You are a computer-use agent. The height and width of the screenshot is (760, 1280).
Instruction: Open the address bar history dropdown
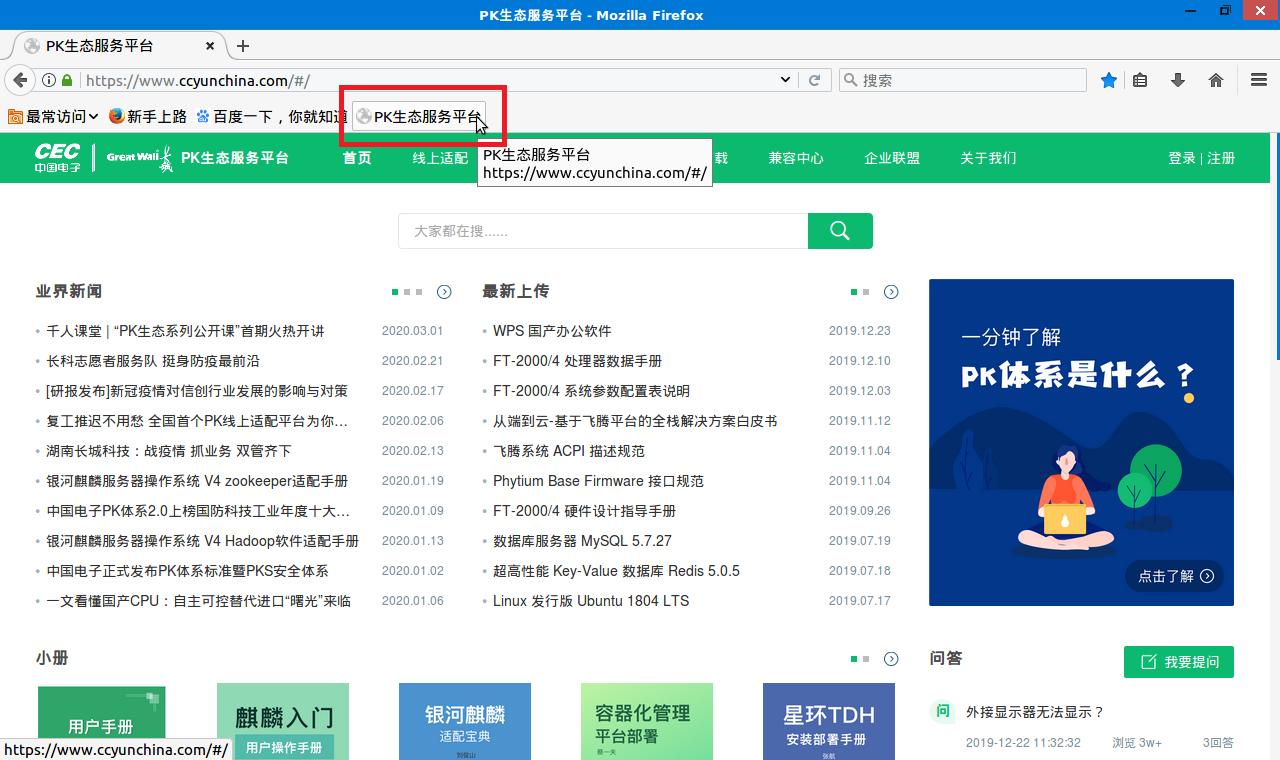(x=784, y=79)
